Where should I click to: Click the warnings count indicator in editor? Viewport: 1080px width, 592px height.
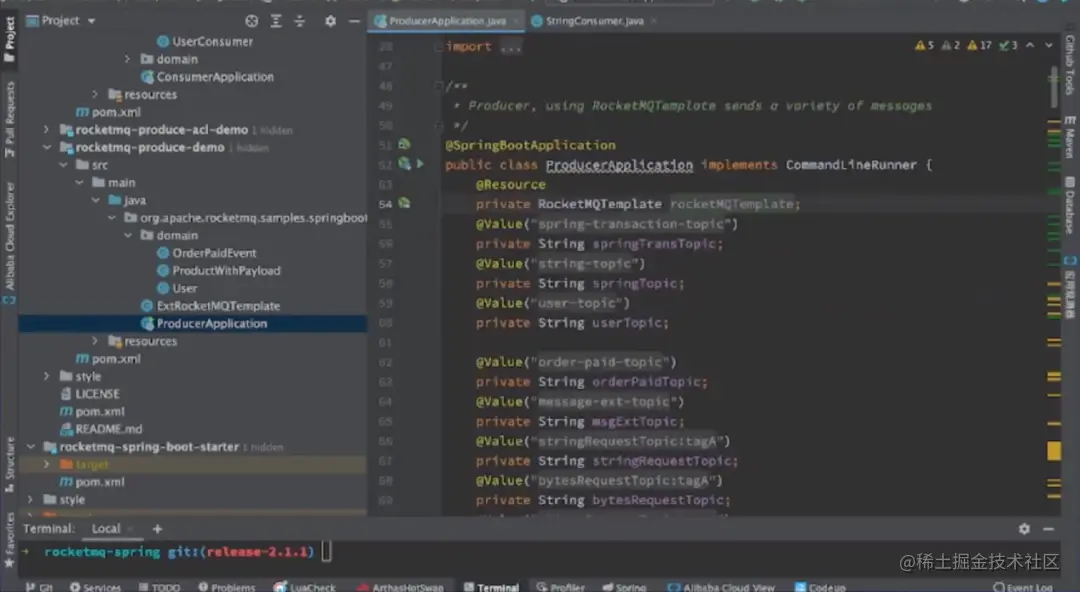click(924, 45)
